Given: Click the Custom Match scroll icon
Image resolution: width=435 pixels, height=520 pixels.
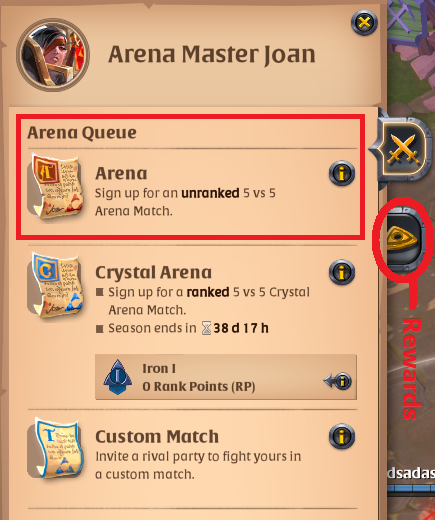Looking at the screenshot, I should 57,448.
